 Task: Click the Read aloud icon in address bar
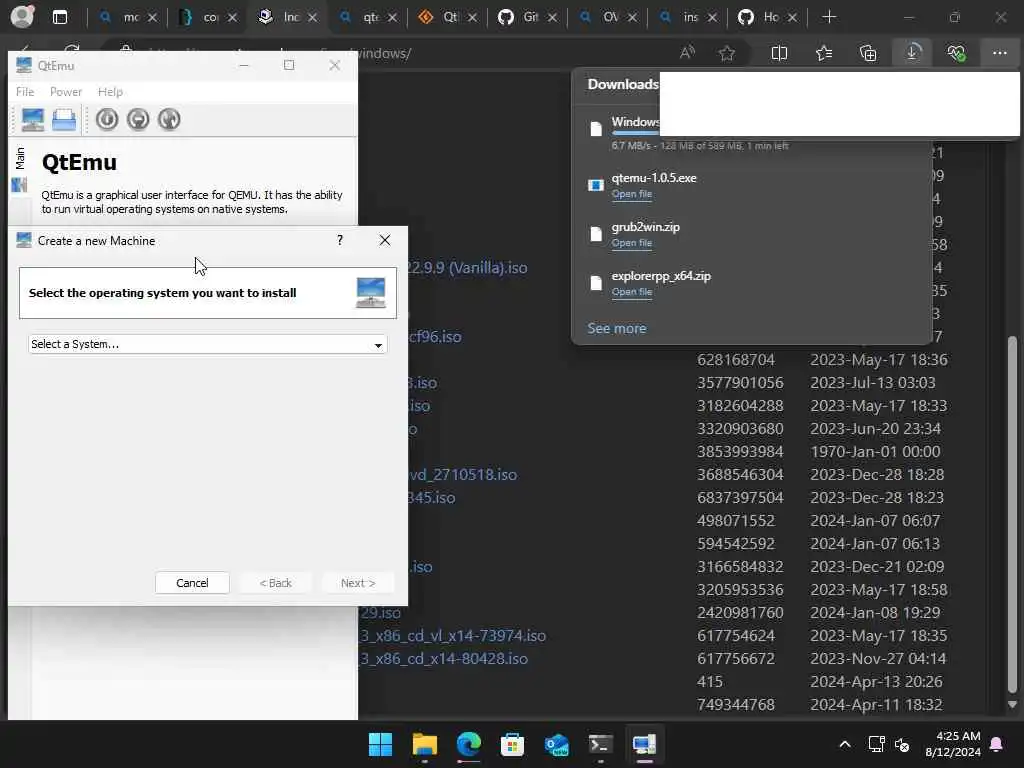click(687, 53)
